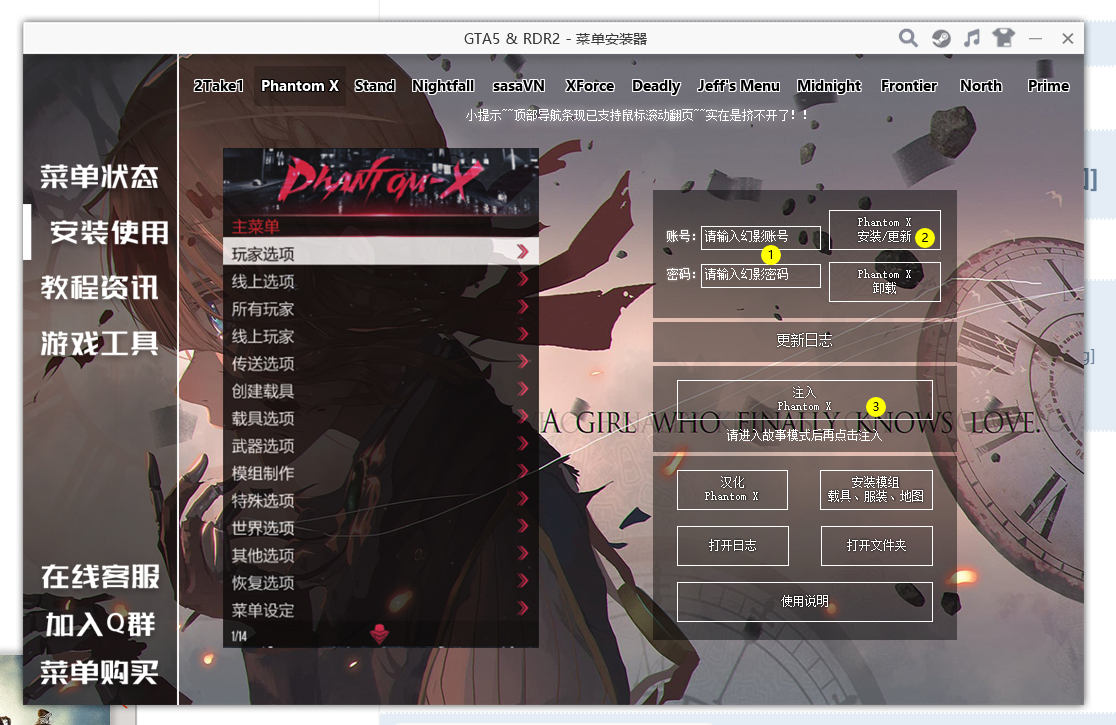This screenshot has width=1116, height=725.
Task: Expand the 玩家选项 chevron arrow
Action: pos(523,252)
